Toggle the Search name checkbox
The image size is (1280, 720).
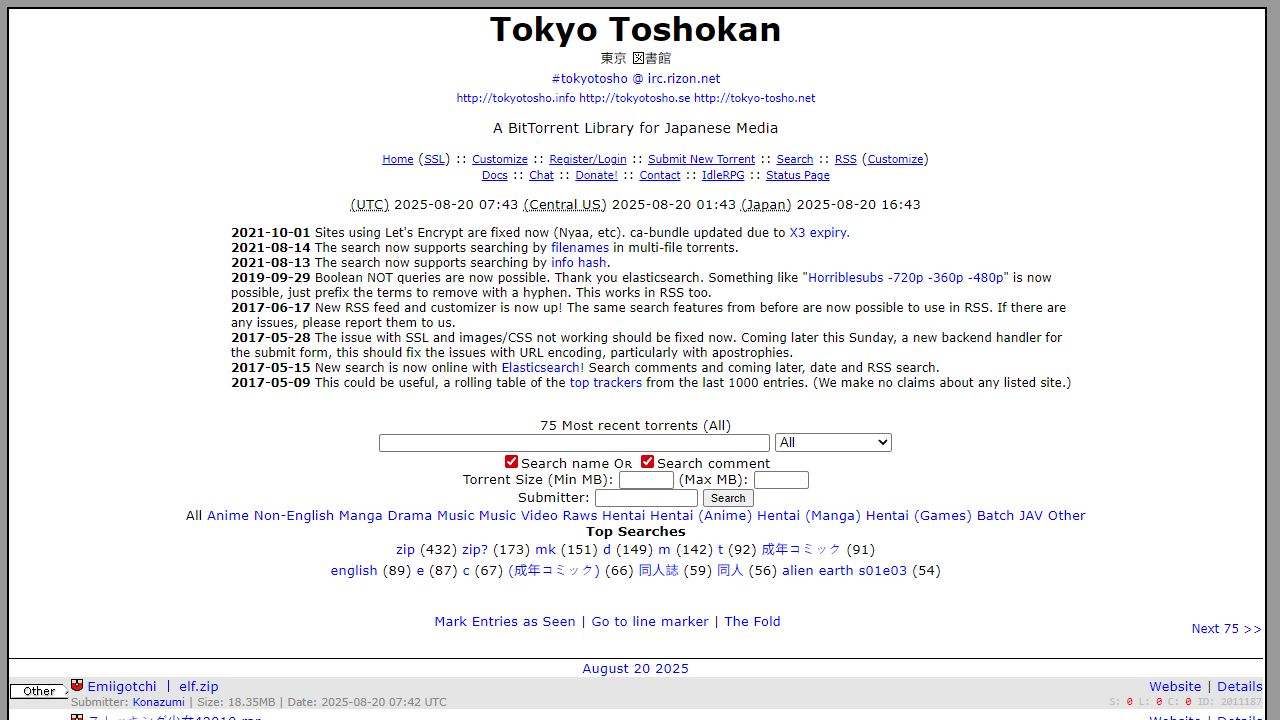(511, 462)
